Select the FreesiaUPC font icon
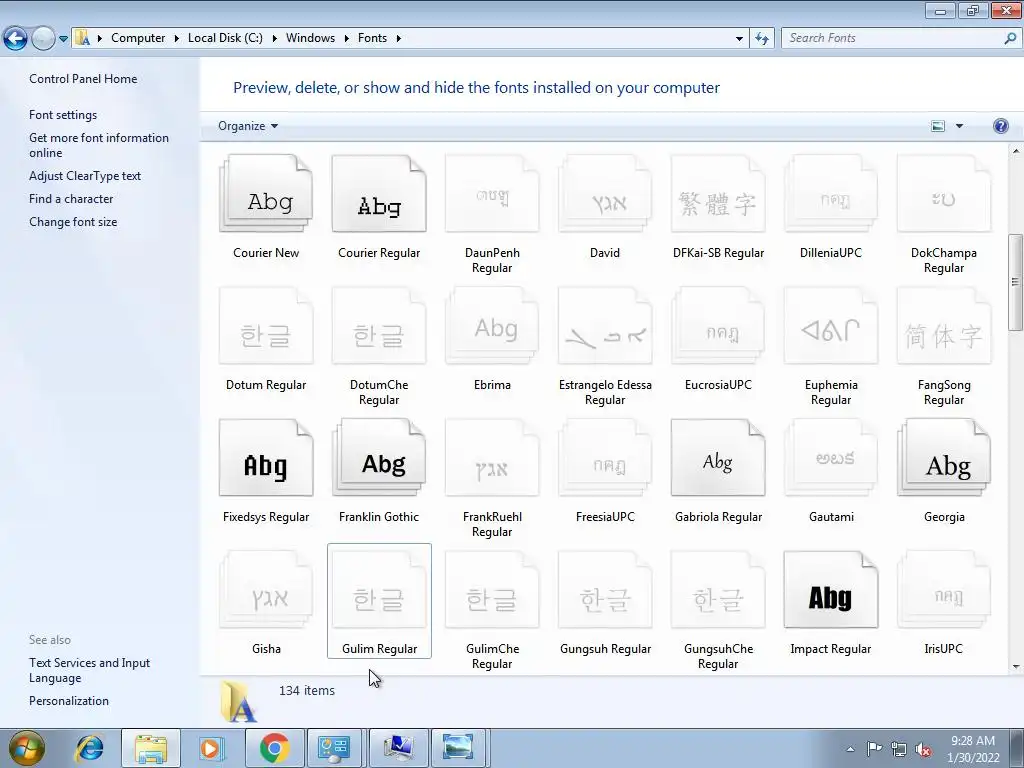The image size is (1024, 768). point(605,458)
